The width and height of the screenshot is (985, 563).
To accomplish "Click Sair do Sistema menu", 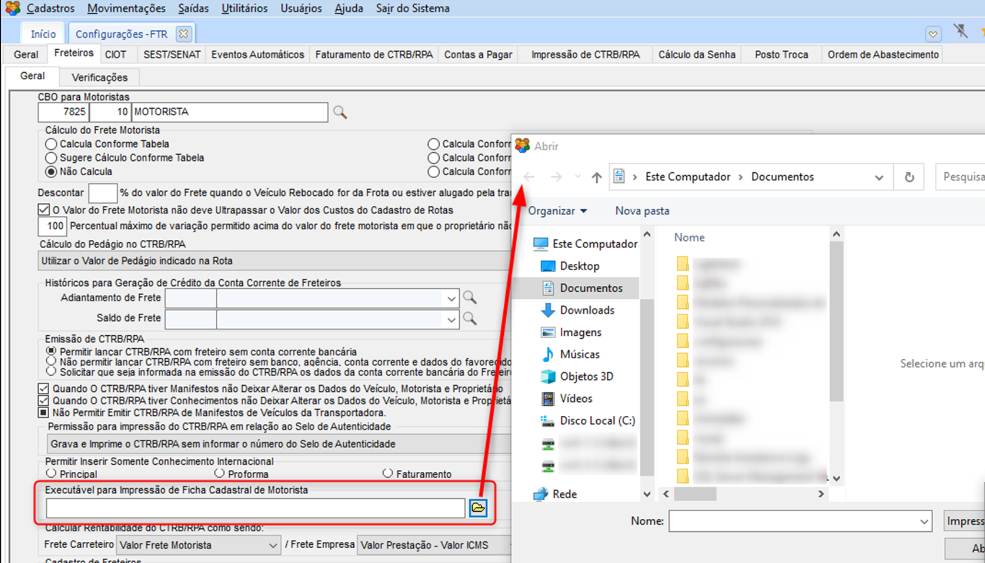I will coord(413,8).
